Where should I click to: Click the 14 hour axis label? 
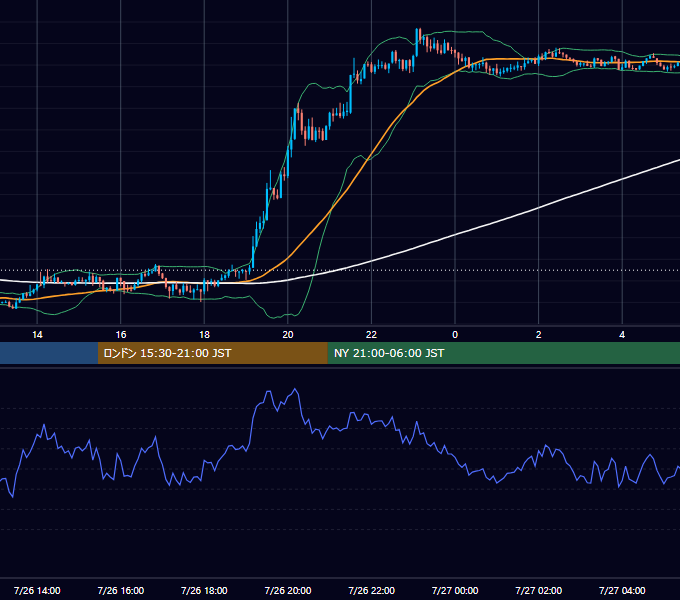click(x=37, y=335)
